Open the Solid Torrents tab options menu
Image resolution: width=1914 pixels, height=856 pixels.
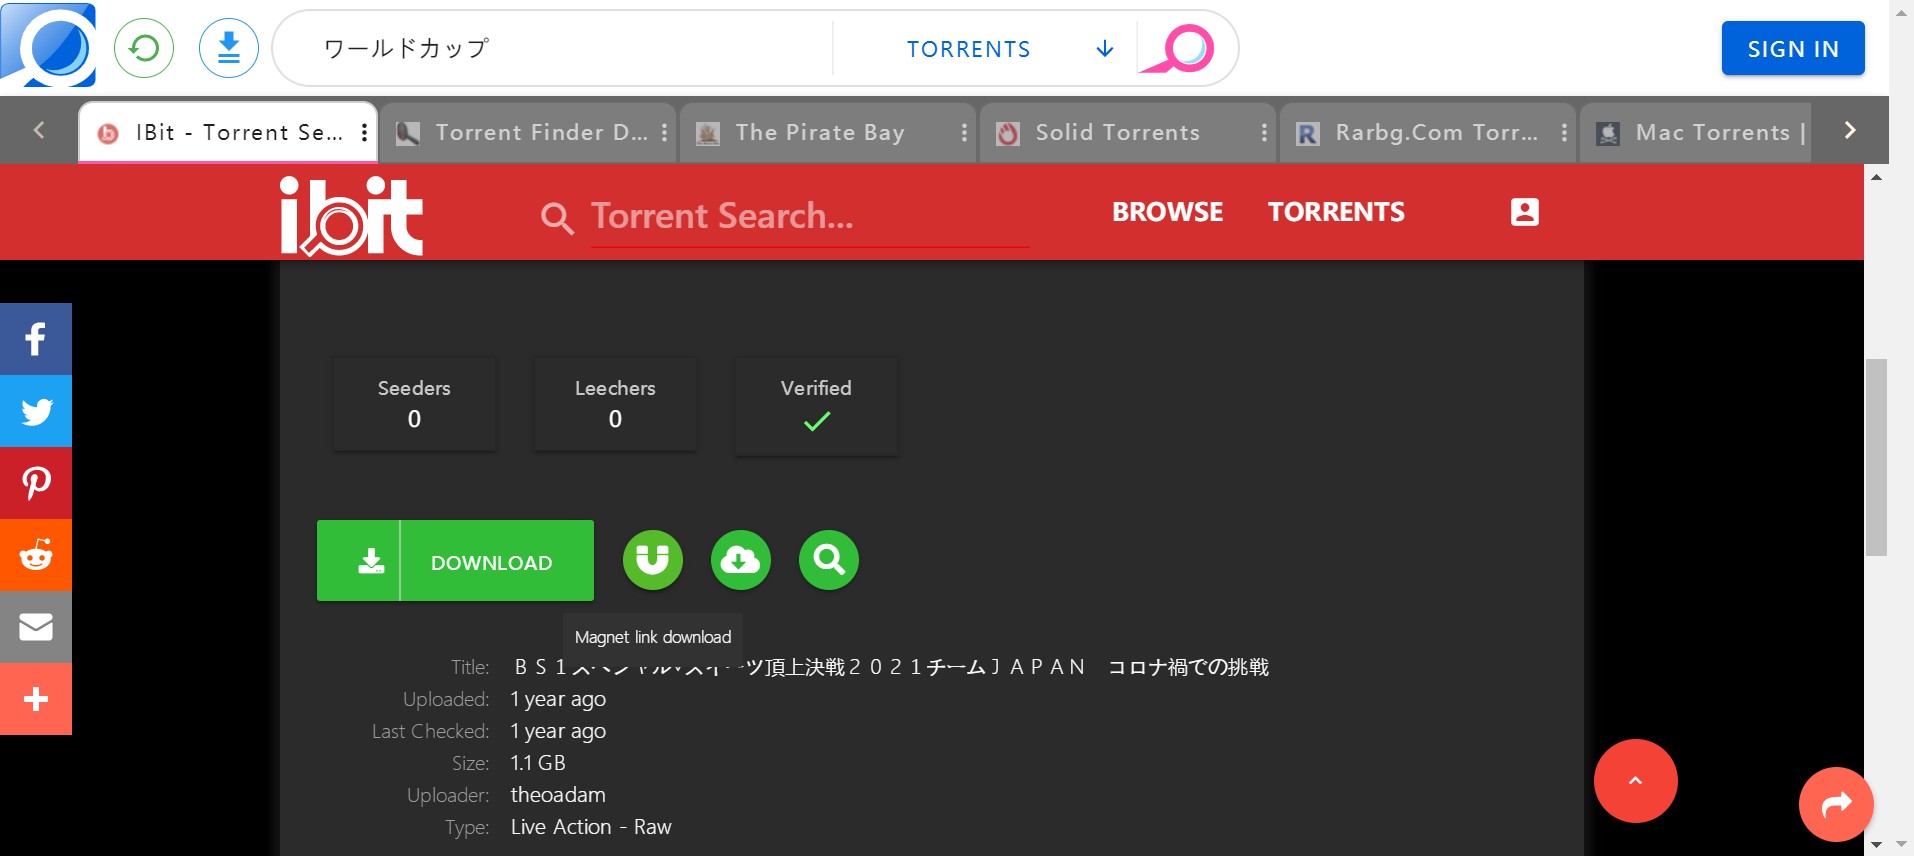(1264, 132)
